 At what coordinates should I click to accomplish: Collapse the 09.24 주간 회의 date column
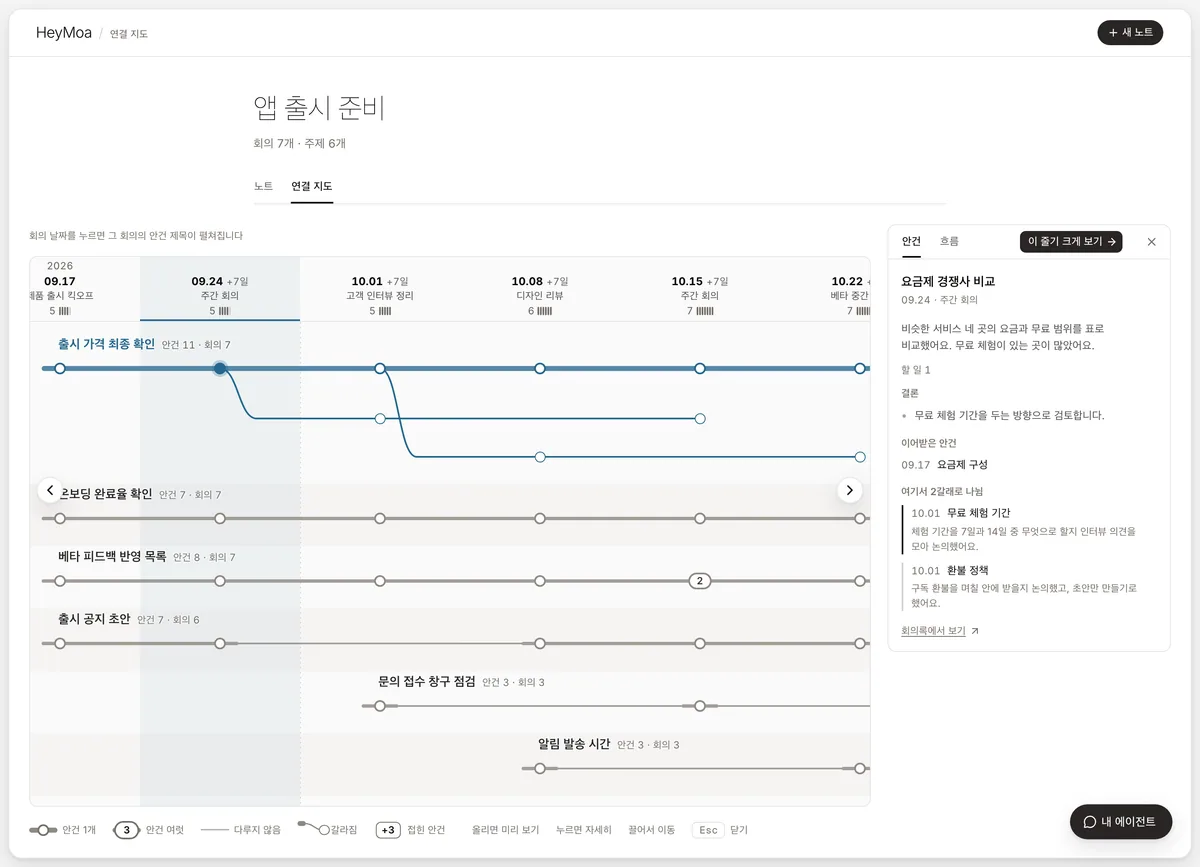pyautogui.click(x=220, y=289)
